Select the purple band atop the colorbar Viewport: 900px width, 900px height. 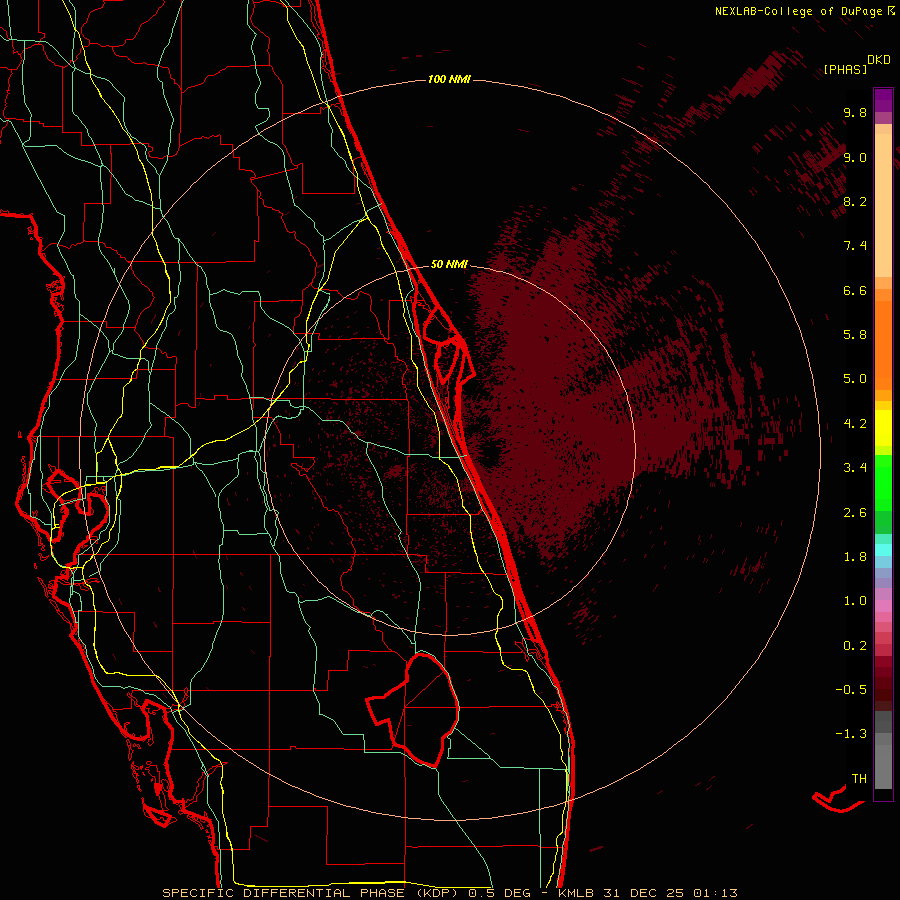point(883,100)
